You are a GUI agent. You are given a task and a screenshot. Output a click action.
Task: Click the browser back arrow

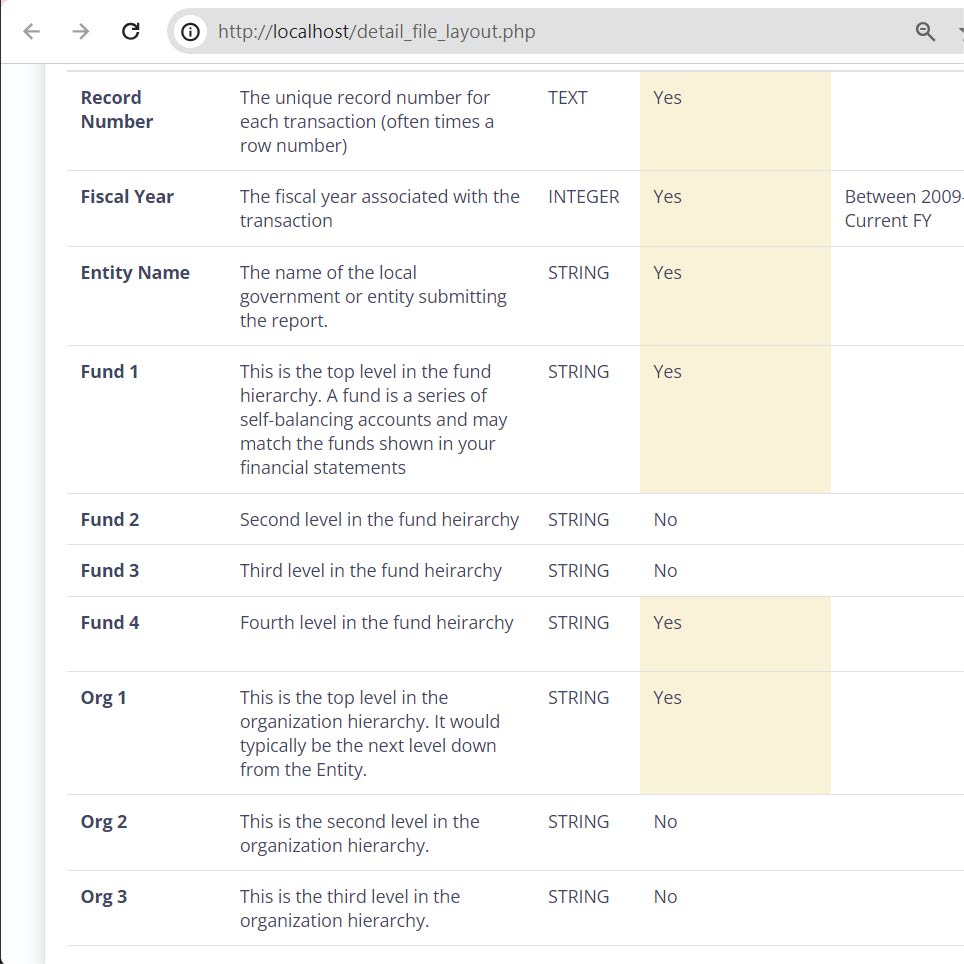[32, 32]
